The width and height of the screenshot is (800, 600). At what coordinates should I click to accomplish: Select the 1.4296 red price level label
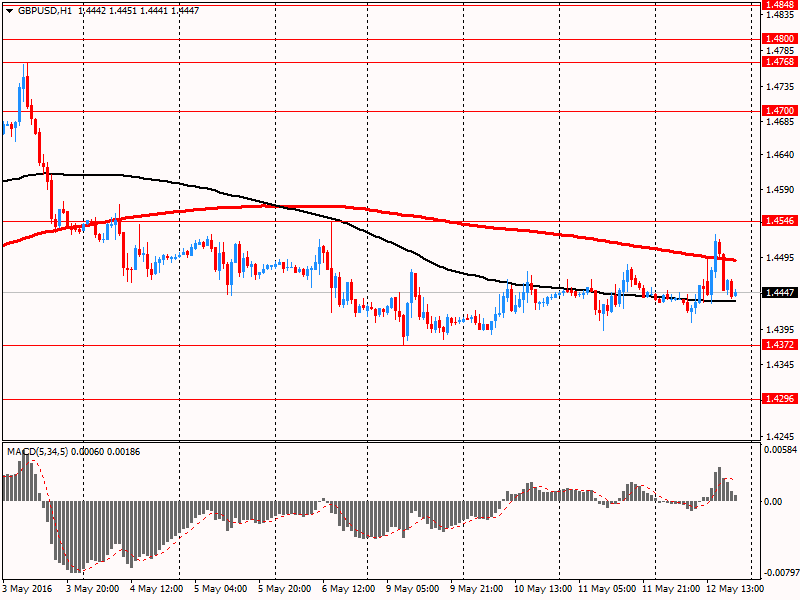pos(780,398)
